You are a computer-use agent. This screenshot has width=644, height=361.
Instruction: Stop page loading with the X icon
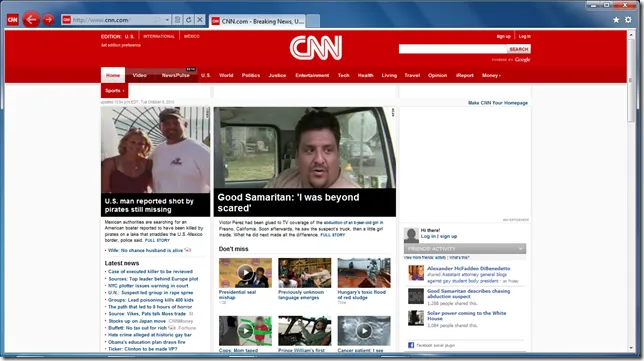200,20
